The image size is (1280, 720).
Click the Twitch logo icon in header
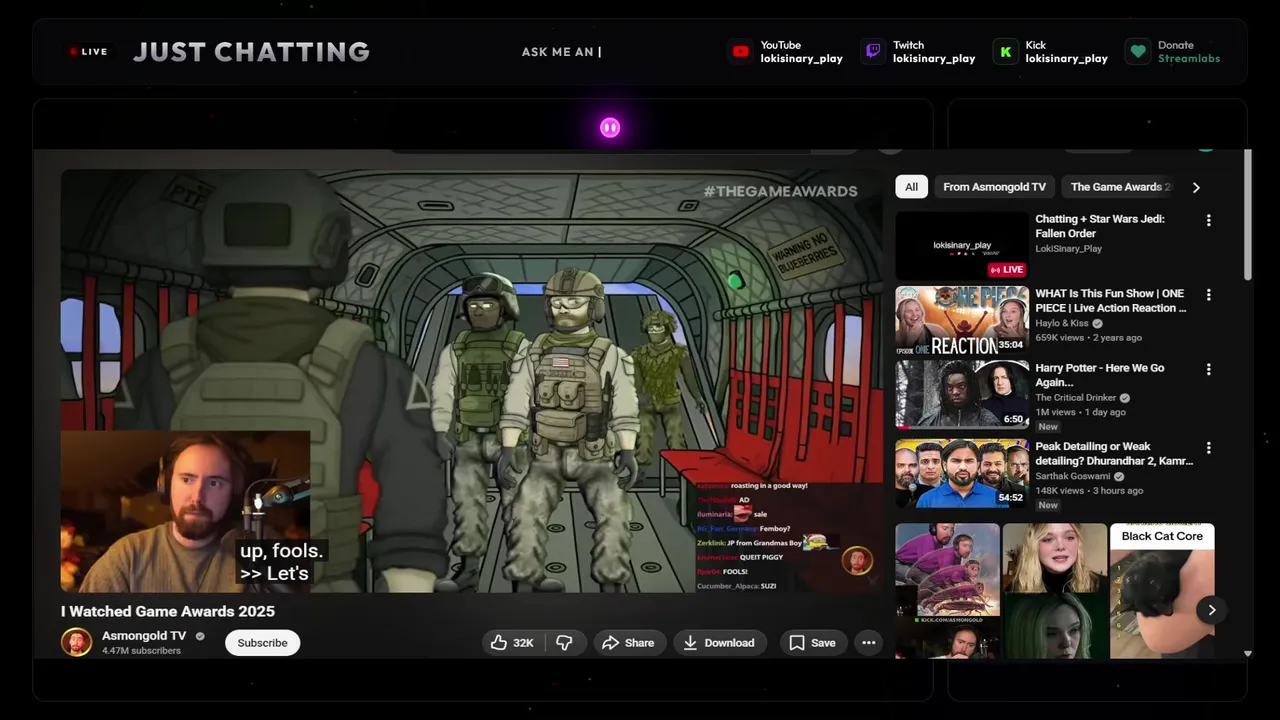(x=873, y=52)
